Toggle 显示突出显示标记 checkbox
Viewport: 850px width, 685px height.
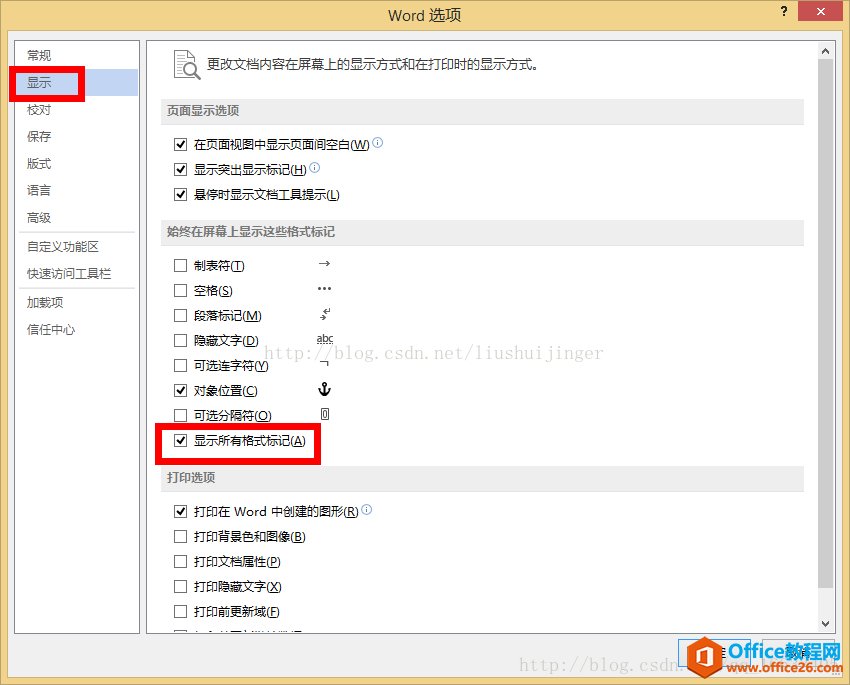tap(181, 169)
